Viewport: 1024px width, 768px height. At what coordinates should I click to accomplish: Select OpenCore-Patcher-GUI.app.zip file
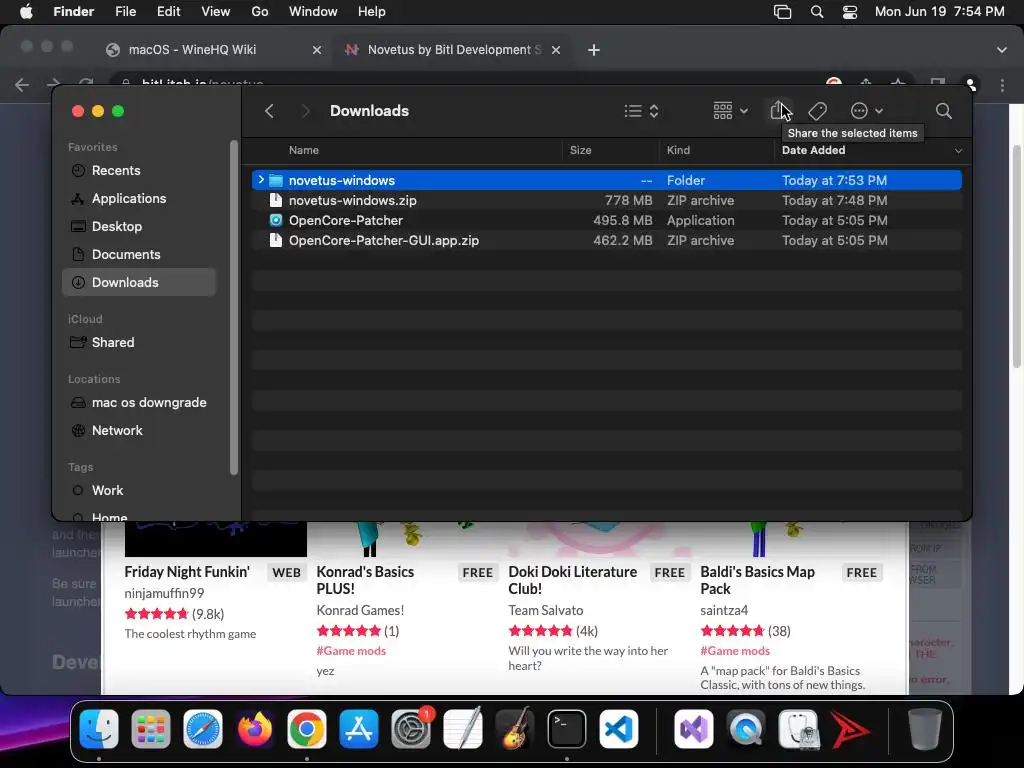pos(607,240)
